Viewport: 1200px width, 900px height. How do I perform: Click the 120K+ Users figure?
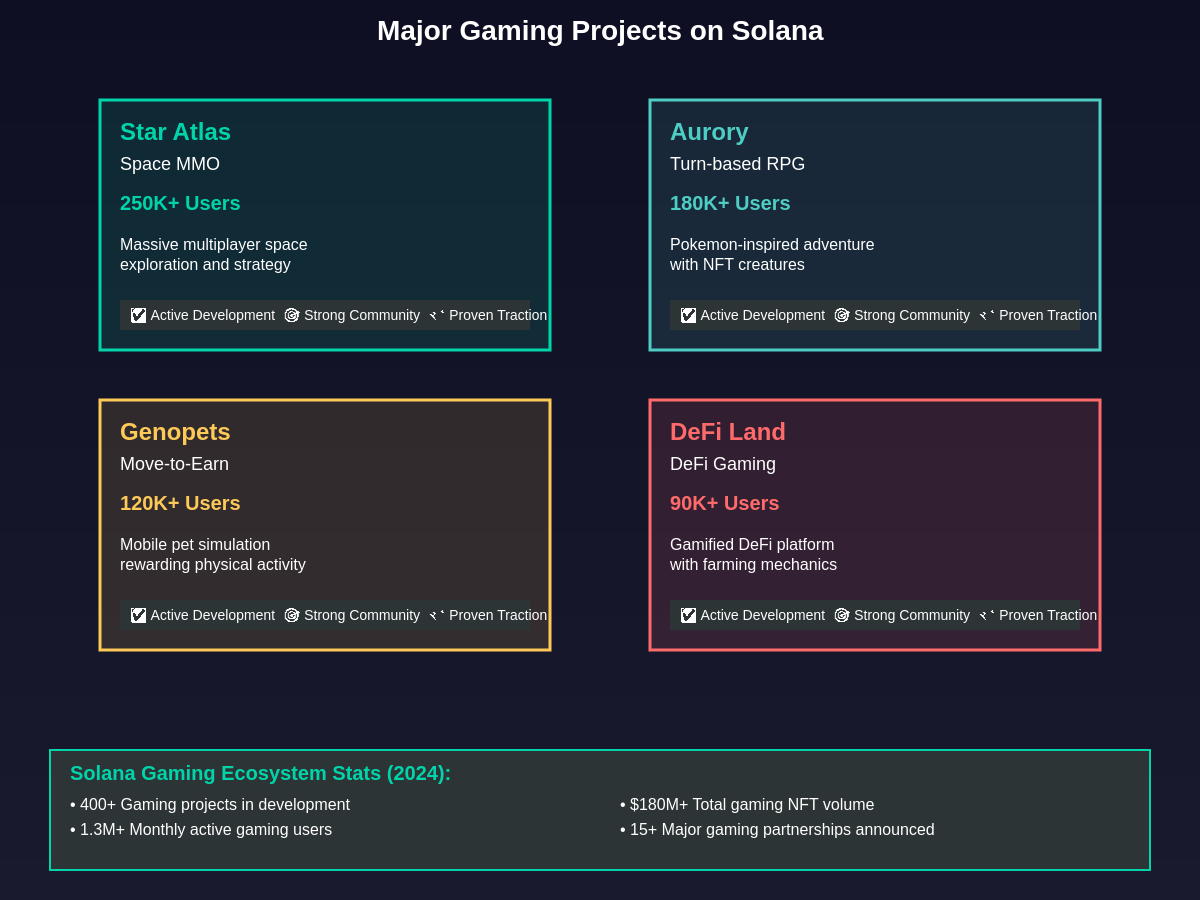180,503
